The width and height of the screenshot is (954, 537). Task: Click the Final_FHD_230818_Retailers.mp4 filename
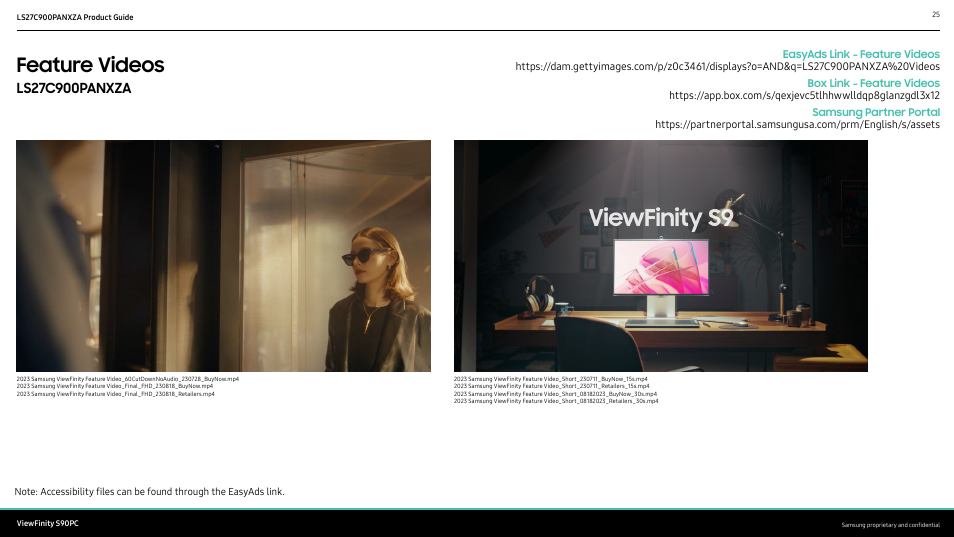(116, 394)
